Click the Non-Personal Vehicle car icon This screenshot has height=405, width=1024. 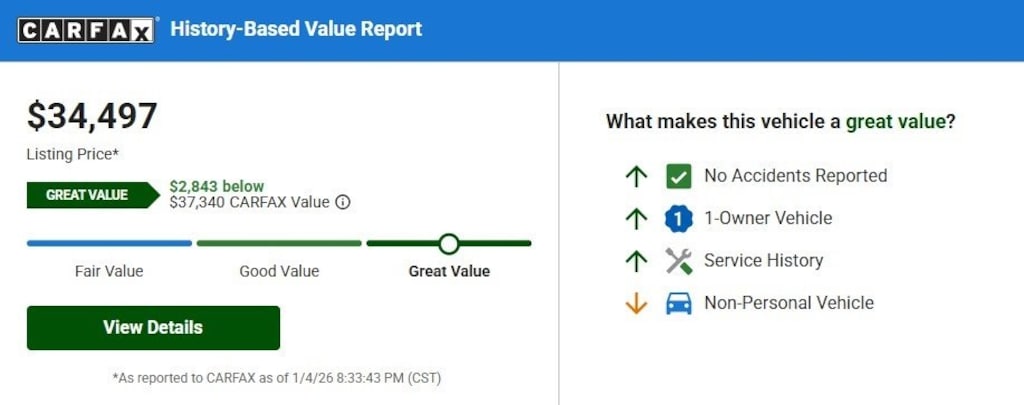coord(679,304)
